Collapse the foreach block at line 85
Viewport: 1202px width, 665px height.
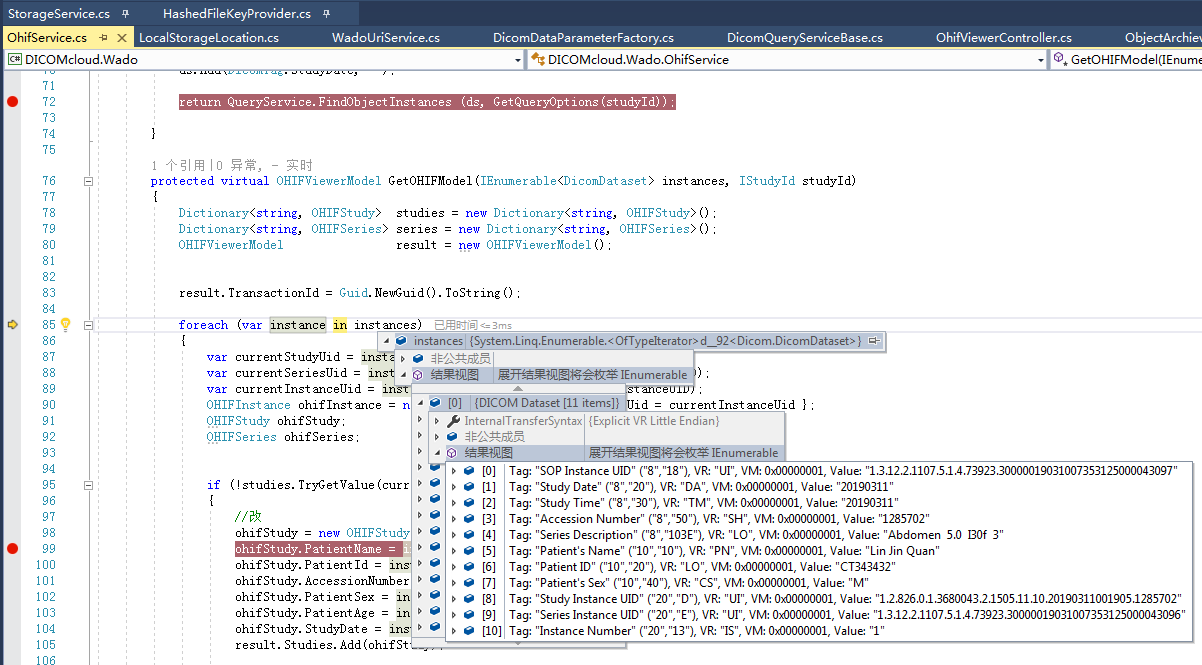(x=88, y=325)
